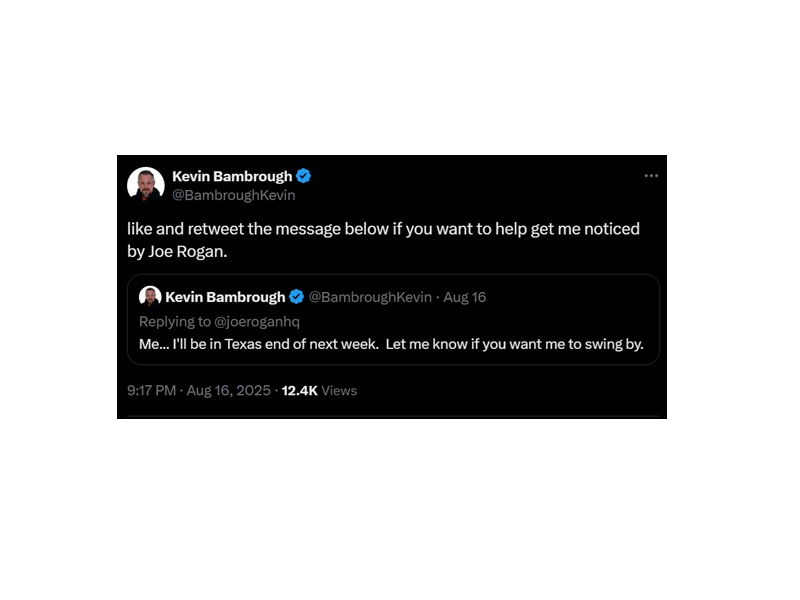This screenshot has height=600, width=800.
Task: Click 'by Joe Rogan.' in the main tweet
Action: (x=177, y=252)
